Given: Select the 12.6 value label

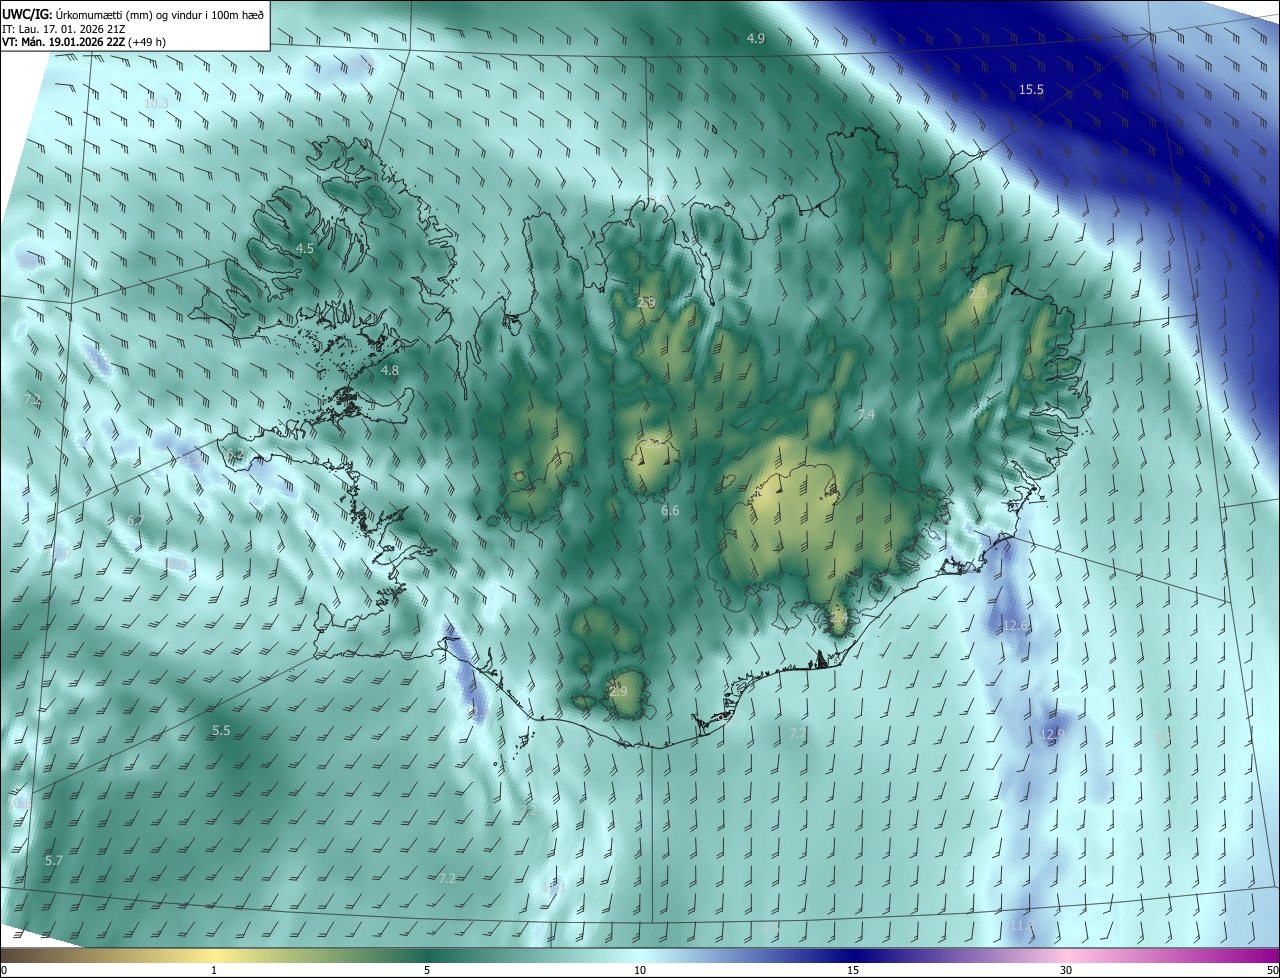Looking at the screenshot, I should tap(1015, 625).
